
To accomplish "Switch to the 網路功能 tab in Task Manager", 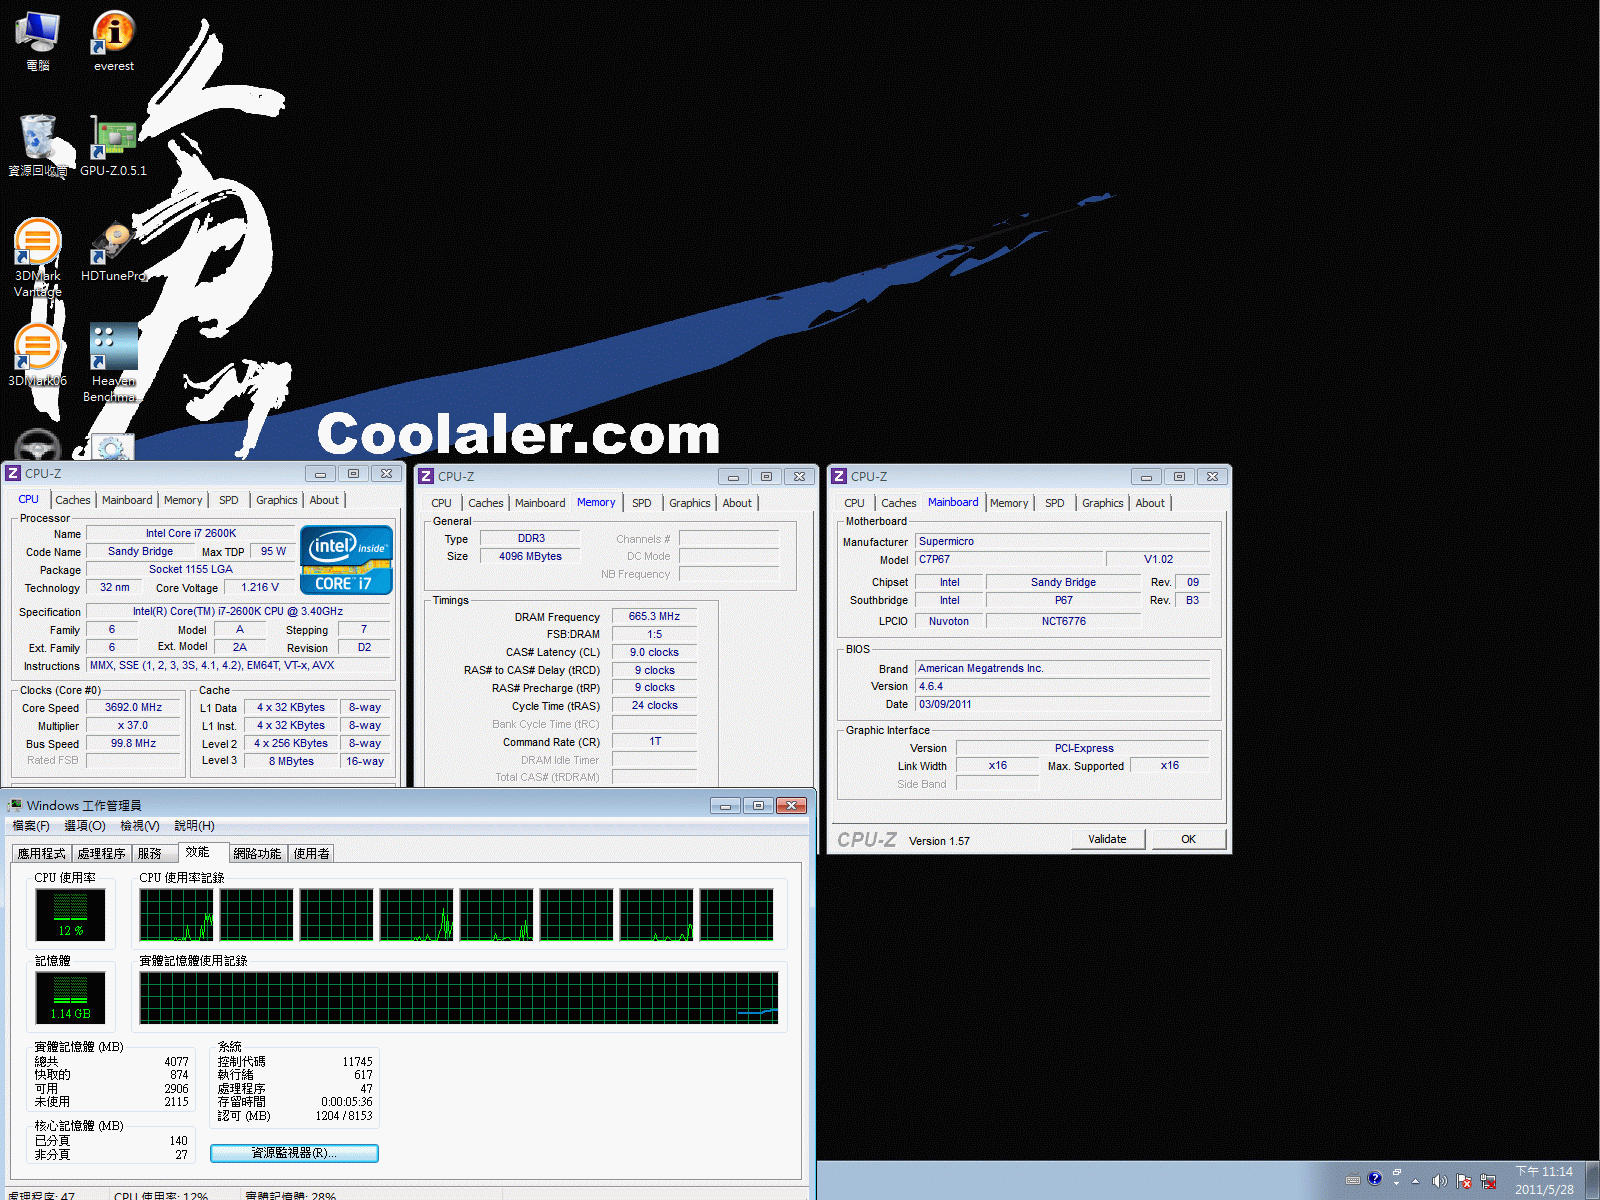I will (x=257, y=854).
